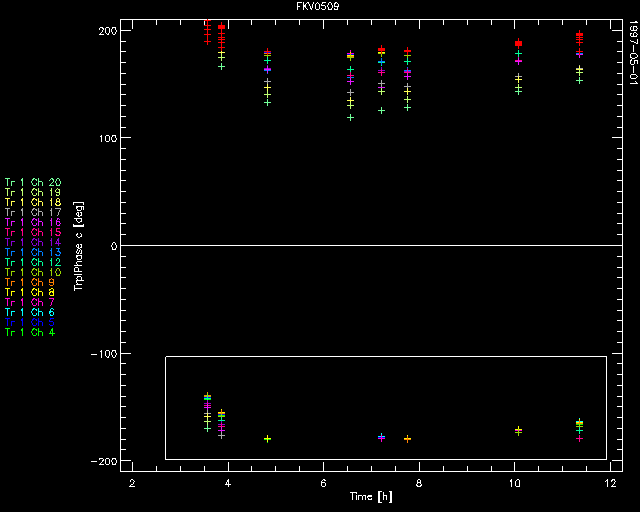This screenshot has width=640, height=512.
Task: Click the 200 tick label on y-axis
Action: pyautogui.click(x=107, y=31)
